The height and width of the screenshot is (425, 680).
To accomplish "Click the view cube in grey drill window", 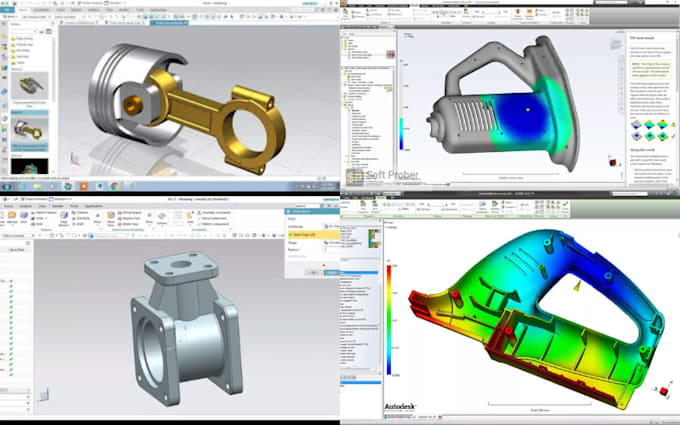I will [x=616, y=43].
